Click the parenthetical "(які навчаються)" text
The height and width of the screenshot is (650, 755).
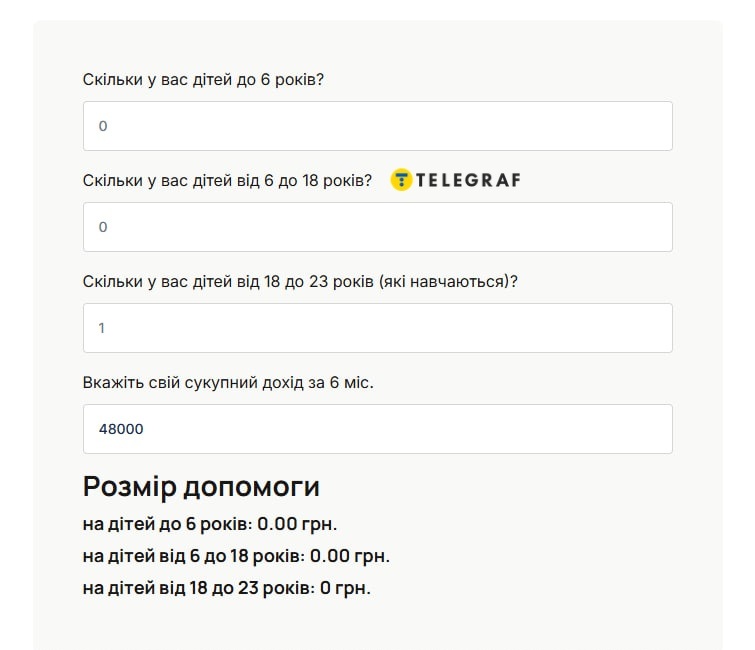pos(448,282)
